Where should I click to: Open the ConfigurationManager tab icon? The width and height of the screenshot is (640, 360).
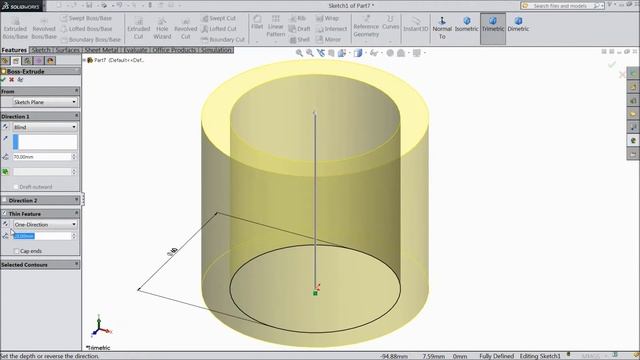tap(27, 61)
